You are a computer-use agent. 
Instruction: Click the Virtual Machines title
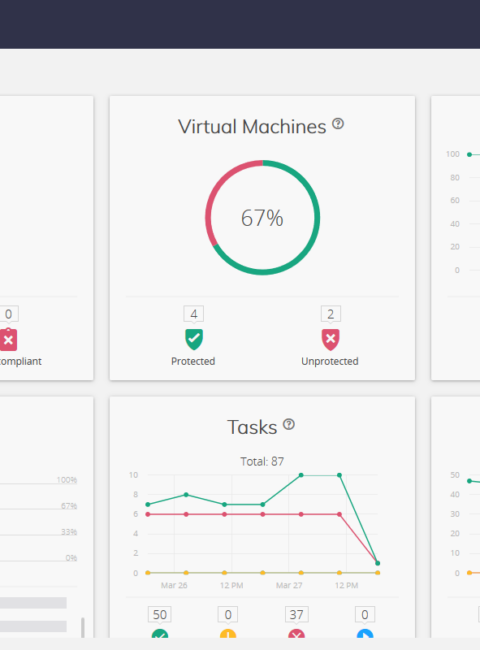click(x=252, y=126)
